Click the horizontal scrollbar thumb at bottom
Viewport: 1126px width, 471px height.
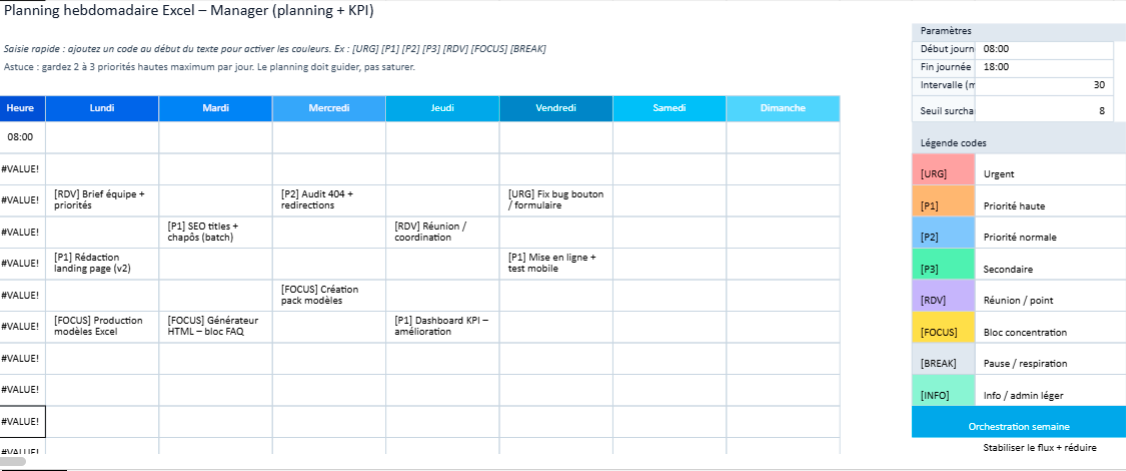[13, 462]
